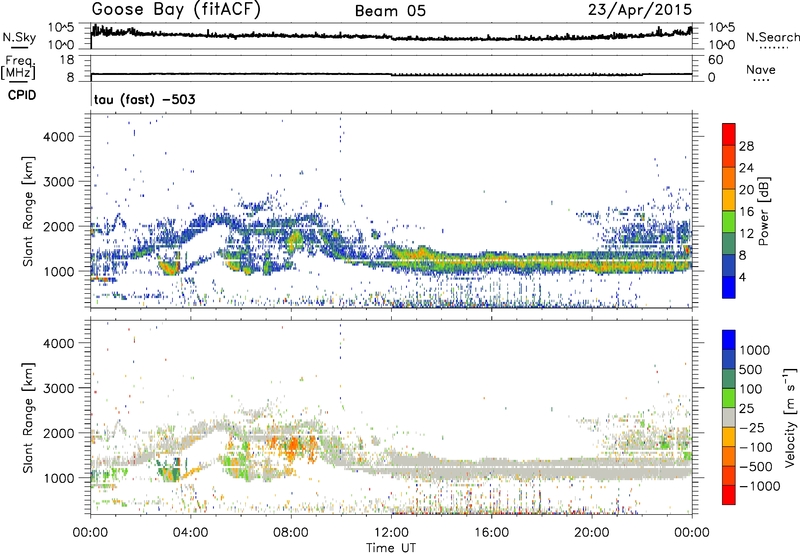Click the 'CPID' row label
This screenshot has width=800, height=554.
click(22, 95)
